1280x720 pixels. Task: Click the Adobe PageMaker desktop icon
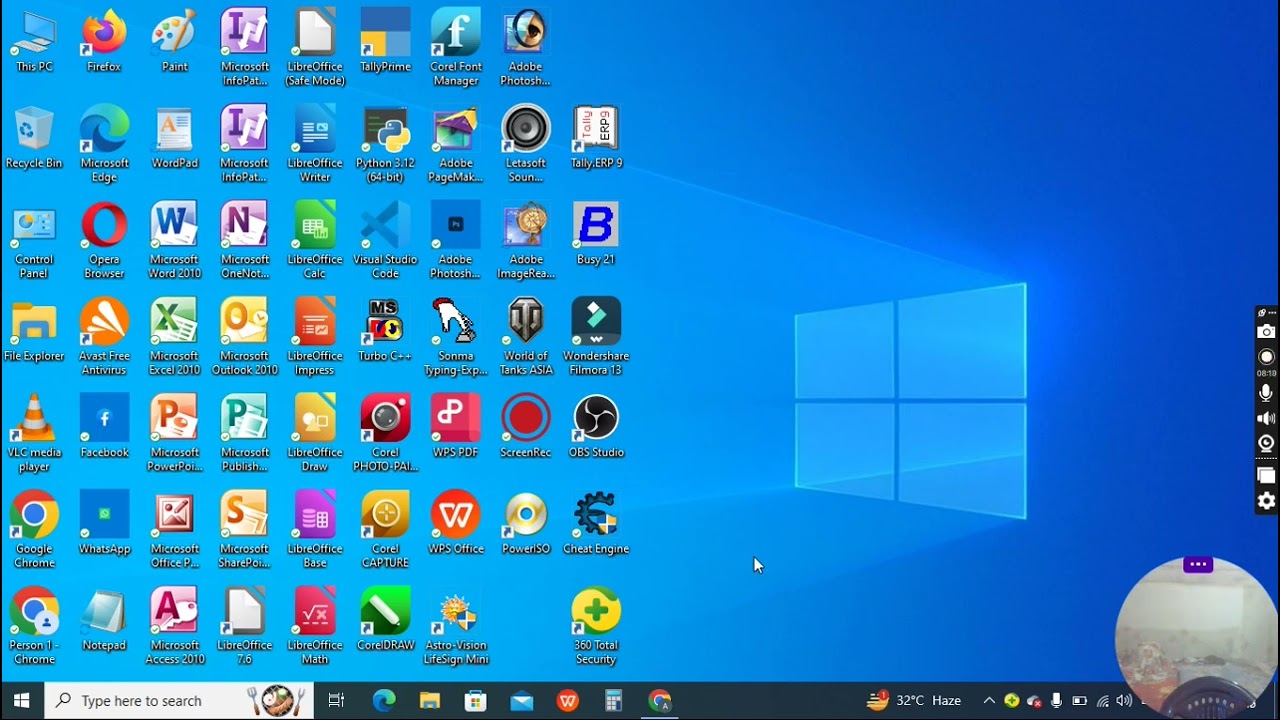pyautogui.click(x=456, y=145)
